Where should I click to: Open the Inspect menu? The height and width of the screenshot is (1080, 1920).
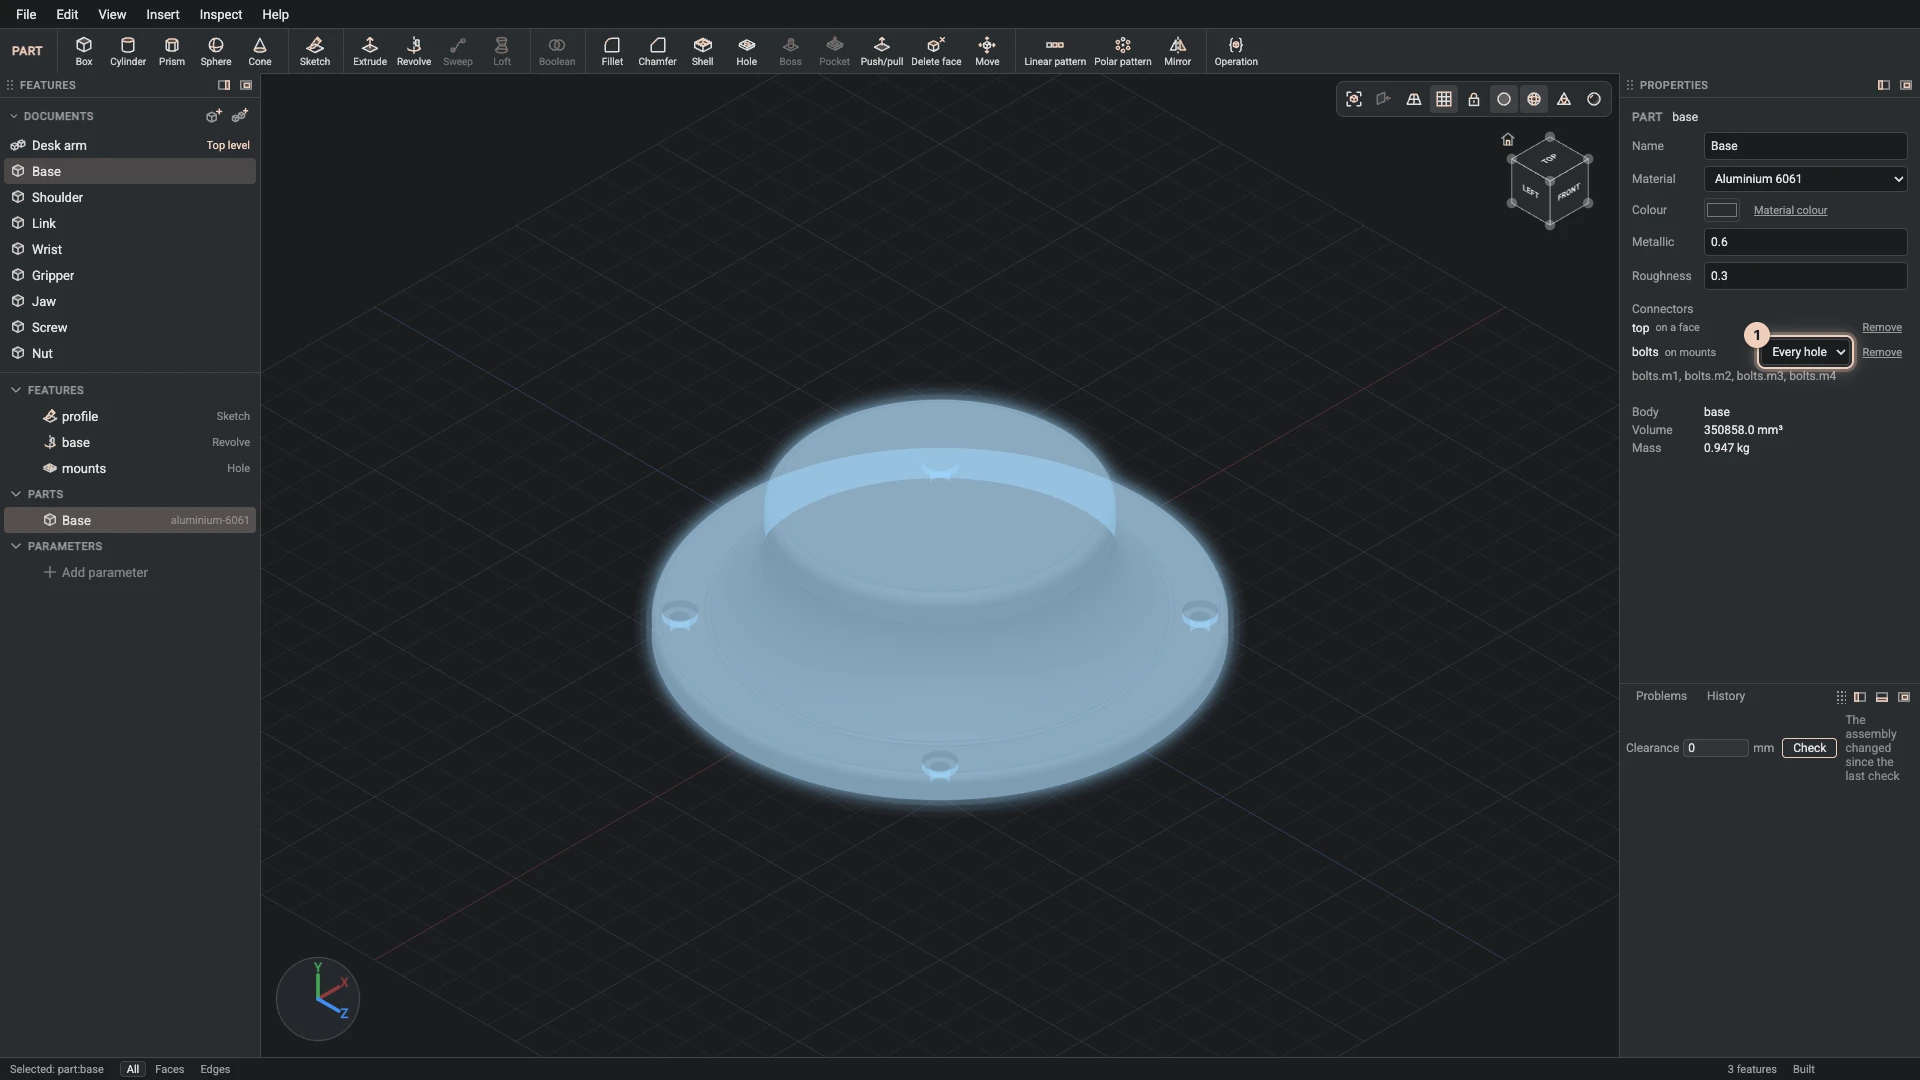[x=220, y=14]
